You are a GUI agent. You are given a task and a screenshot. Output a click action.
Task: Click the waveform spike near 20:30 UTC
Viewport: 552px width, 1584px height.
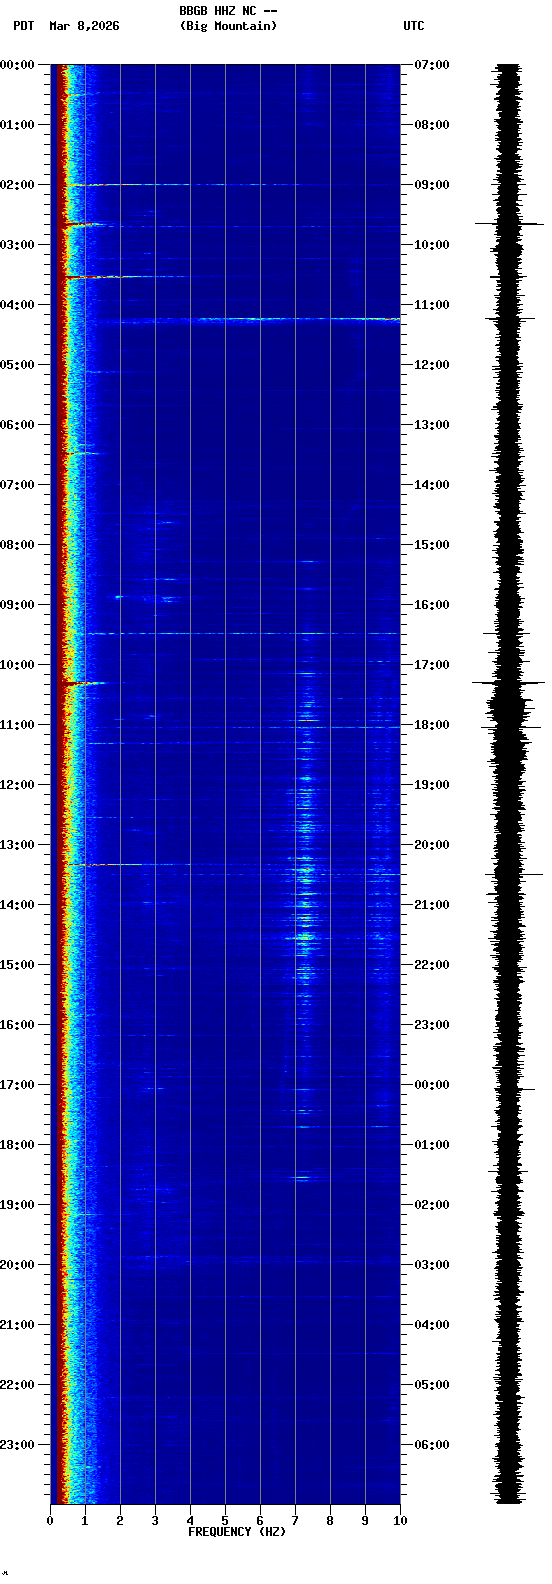pyautogui.click(x=514, y=875)
